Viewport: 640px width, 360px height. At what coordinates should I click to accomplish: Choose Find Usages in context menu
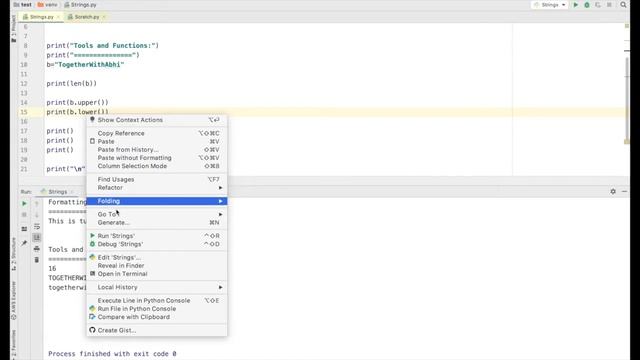pyautogui.click(x=157, y=180)
